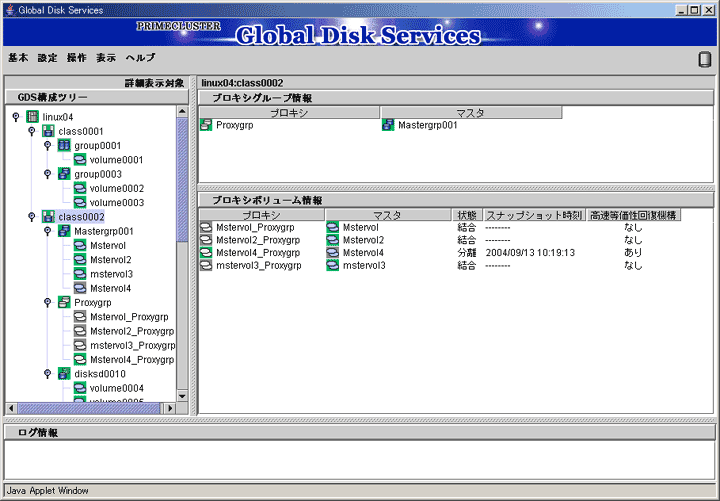Image resolution: width=720 pixels, height=501 pixels.
Task: Click the mstervol3_Proxygrp icon in tree
Action: 80,345
